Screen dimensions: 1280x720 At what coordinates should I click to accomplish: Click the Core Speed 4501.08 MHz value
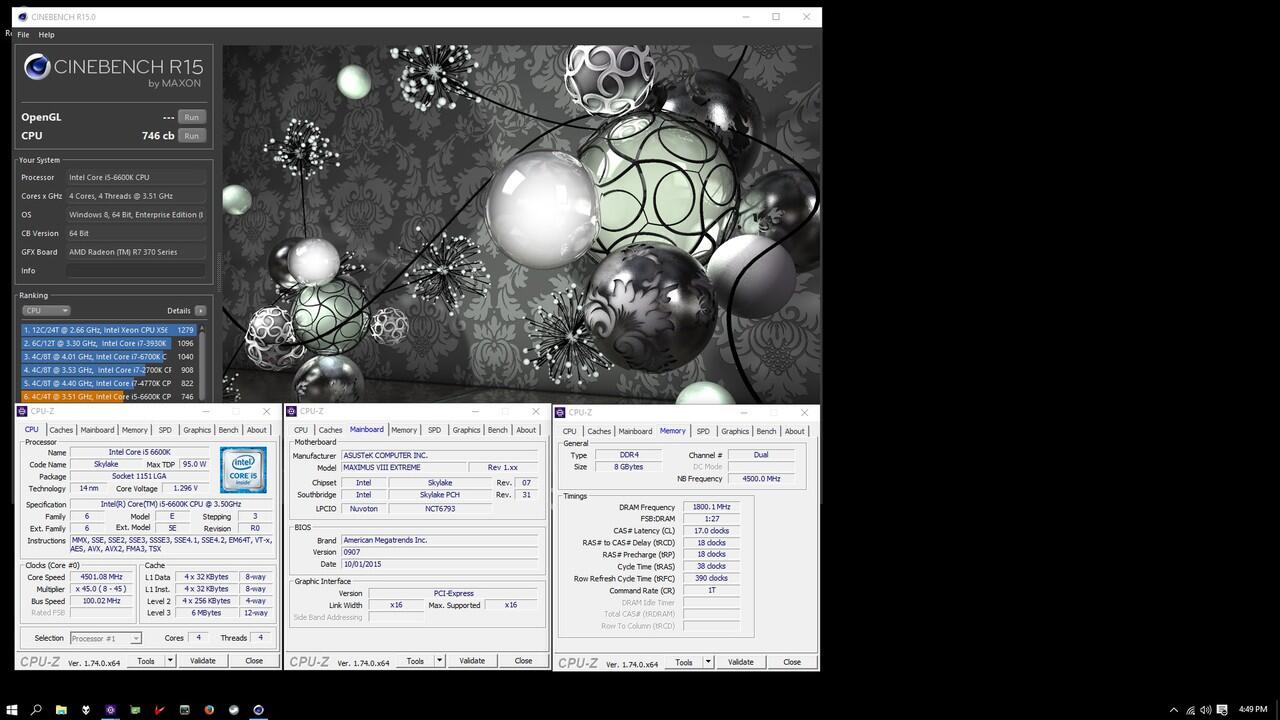pos(102,577)
